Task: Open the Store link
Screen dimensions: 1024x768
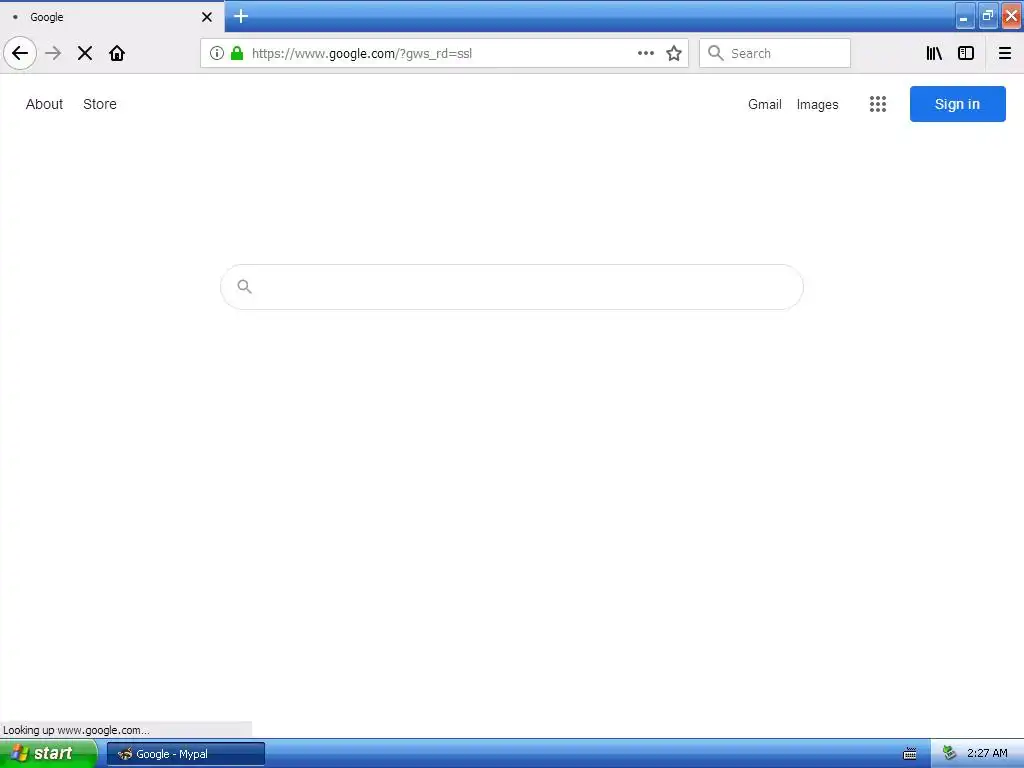Action: point(100,104)
